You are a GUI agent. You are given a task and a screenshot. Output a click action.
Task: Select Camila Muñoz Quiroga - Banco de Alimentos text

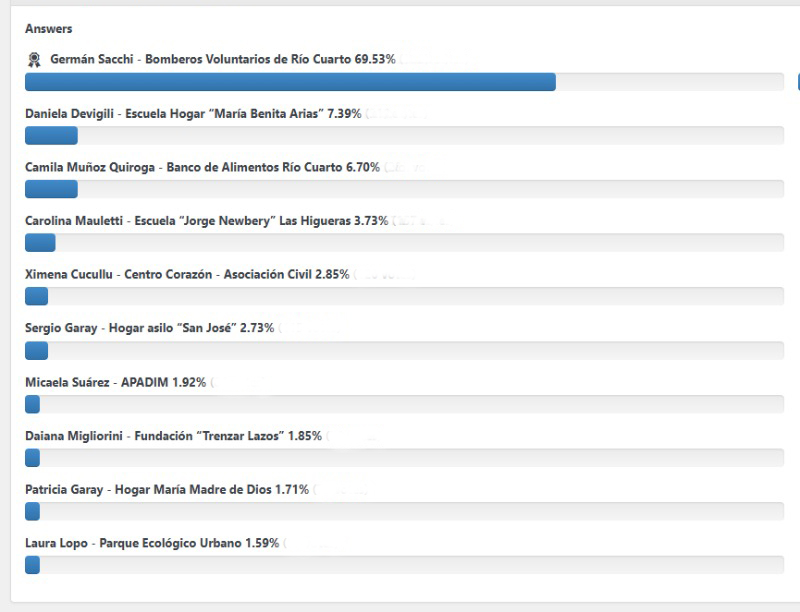point(202,167)
